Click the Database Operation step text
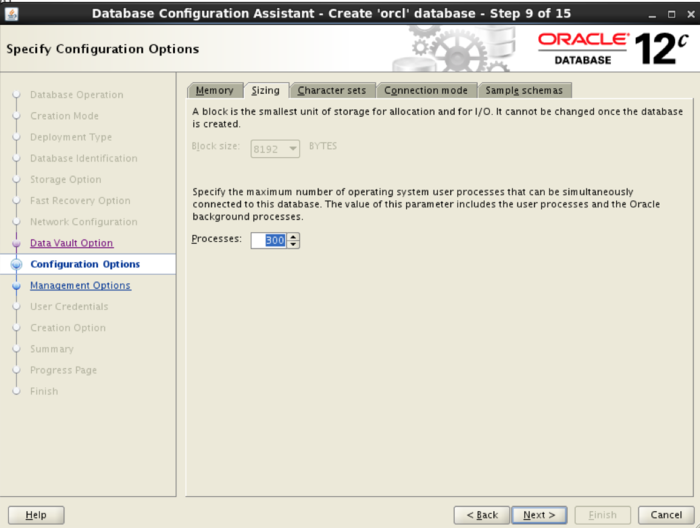The image size is (700, 528). click(77, 95)
